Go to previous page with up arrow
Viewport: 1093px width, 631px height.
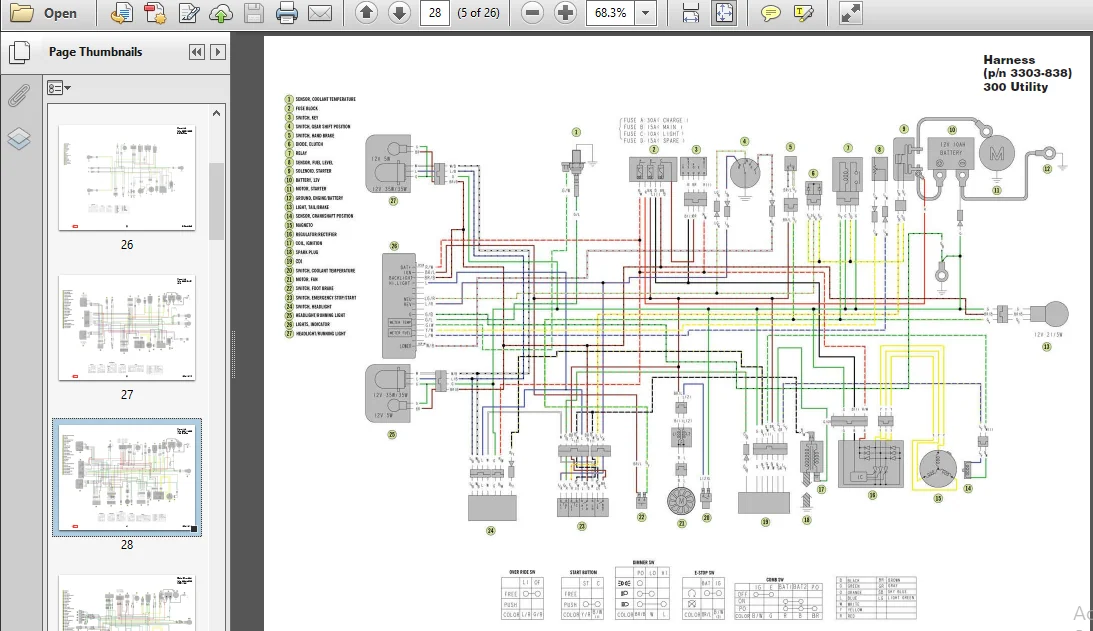tap(367, 13)
